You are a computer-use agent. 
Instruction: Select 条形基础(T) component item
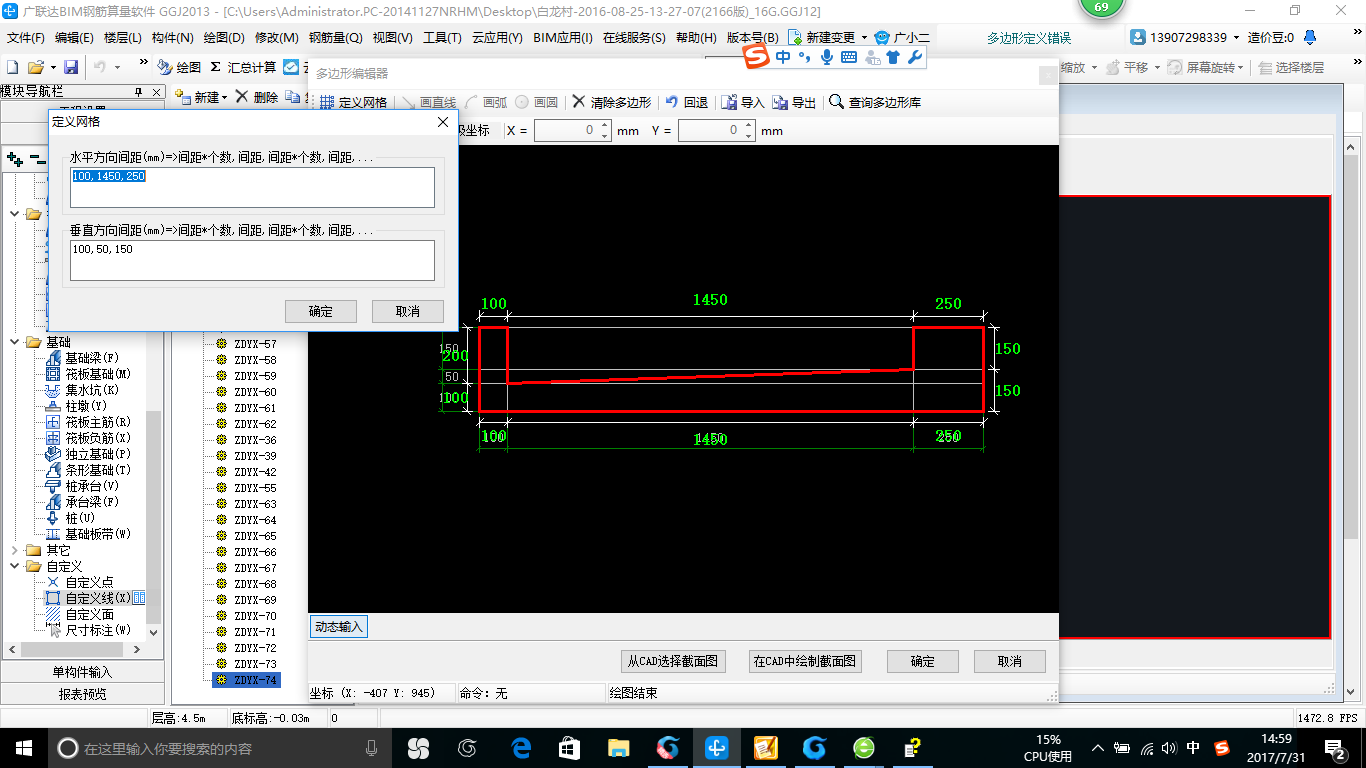[88, 470]
